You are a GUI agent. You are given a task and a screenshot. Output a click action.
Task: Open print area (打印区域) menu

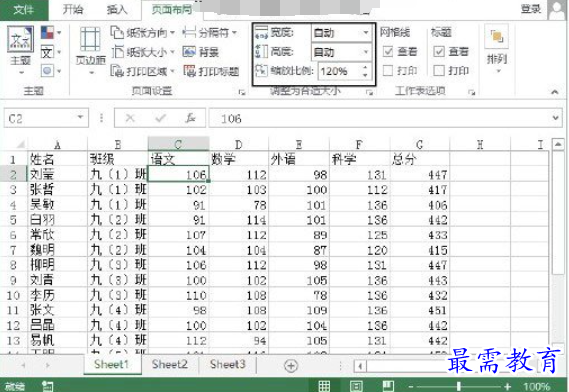pos(143,71)
